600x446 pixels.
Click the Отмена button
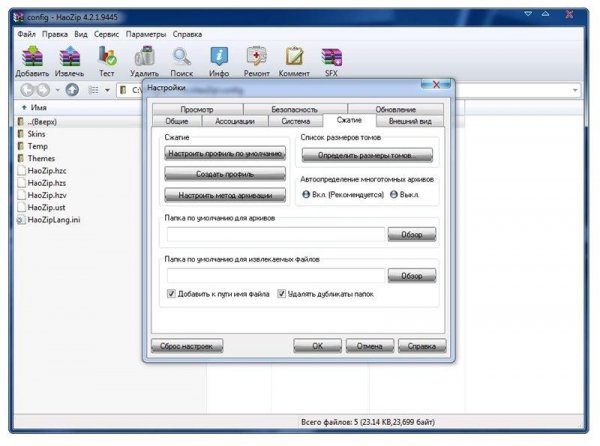click(370, 346)
